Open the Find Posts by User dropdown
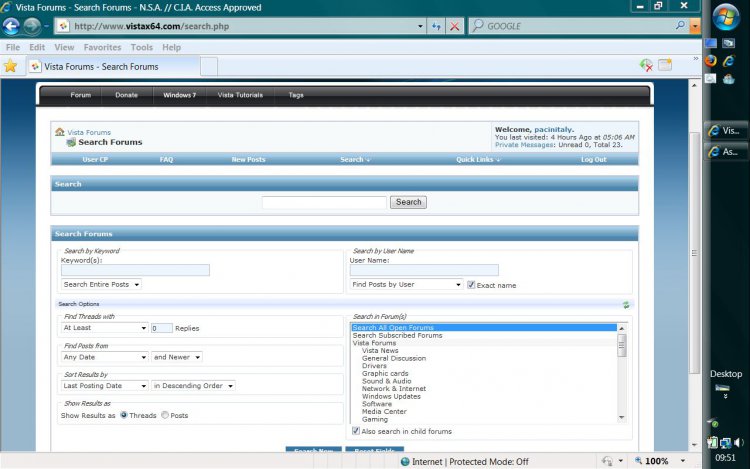The height and width of the screenshot is (469, 750). [407, 284]
